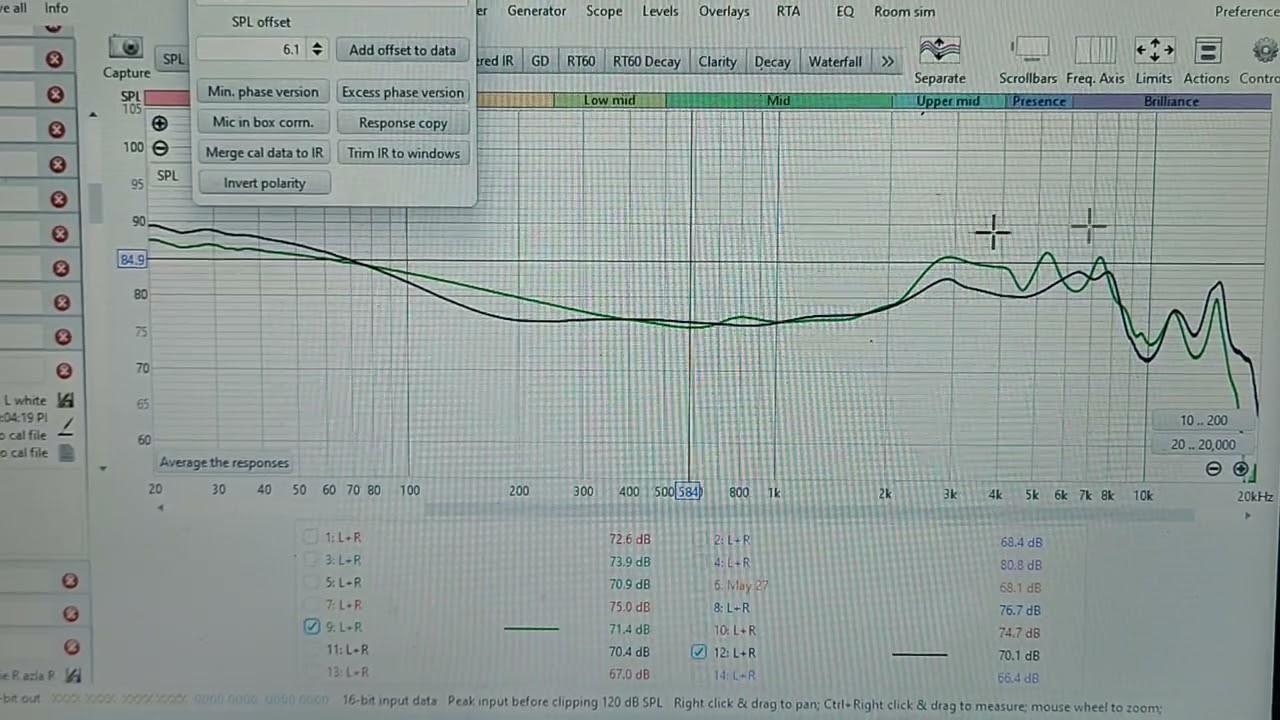1280x720 pixels.
Task: Set frequency range to 10 .. 200
Action: click(x=1203, y=420)
